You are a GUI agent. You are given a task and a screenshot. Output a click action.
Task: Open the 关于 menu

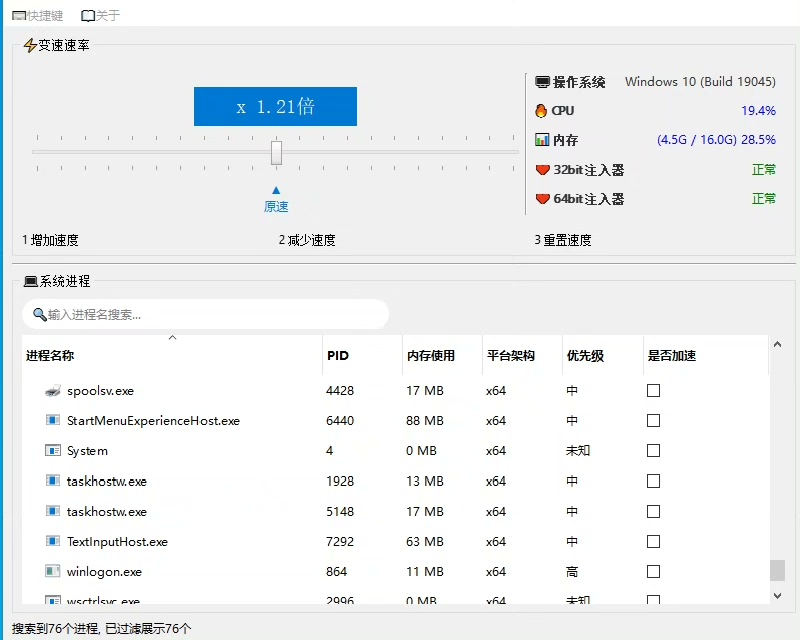[x=101, y=16]
